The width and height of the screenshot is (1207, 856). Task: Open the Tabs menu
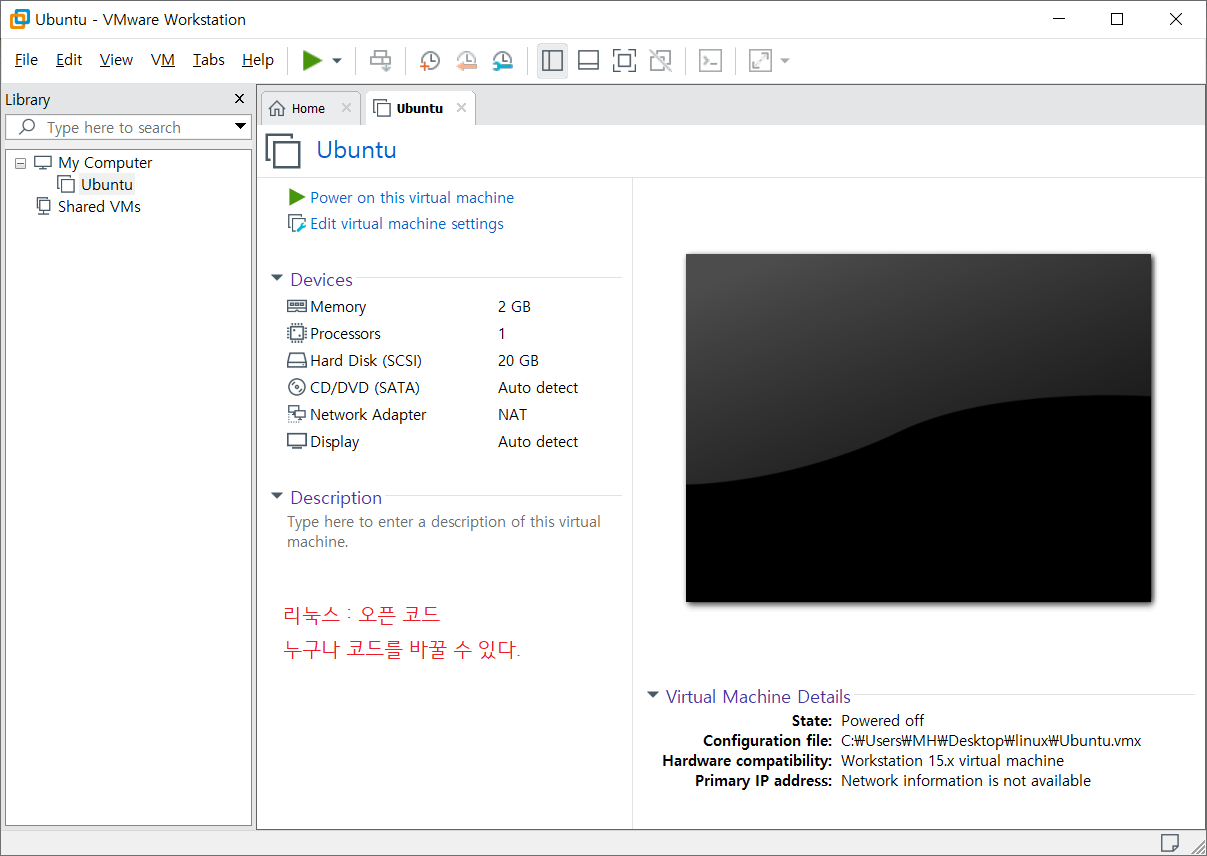click(x=209, y=60)
